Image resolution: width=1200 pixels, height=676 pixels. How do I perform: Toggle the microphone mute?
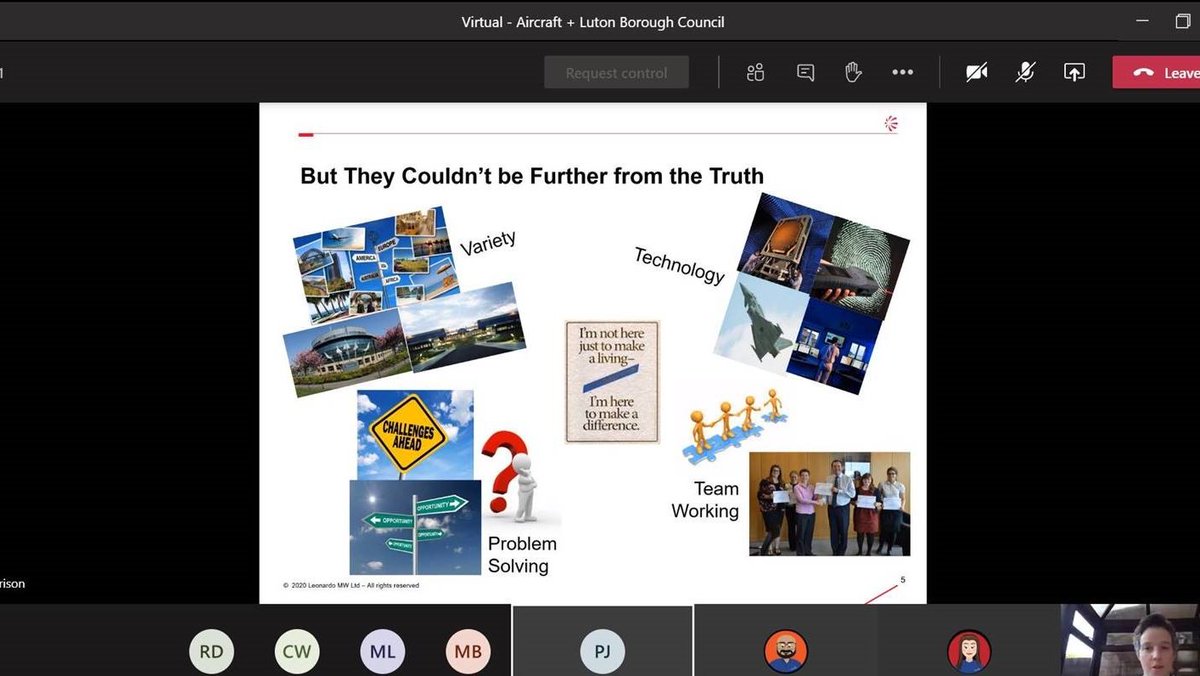tap(1025, 72)
